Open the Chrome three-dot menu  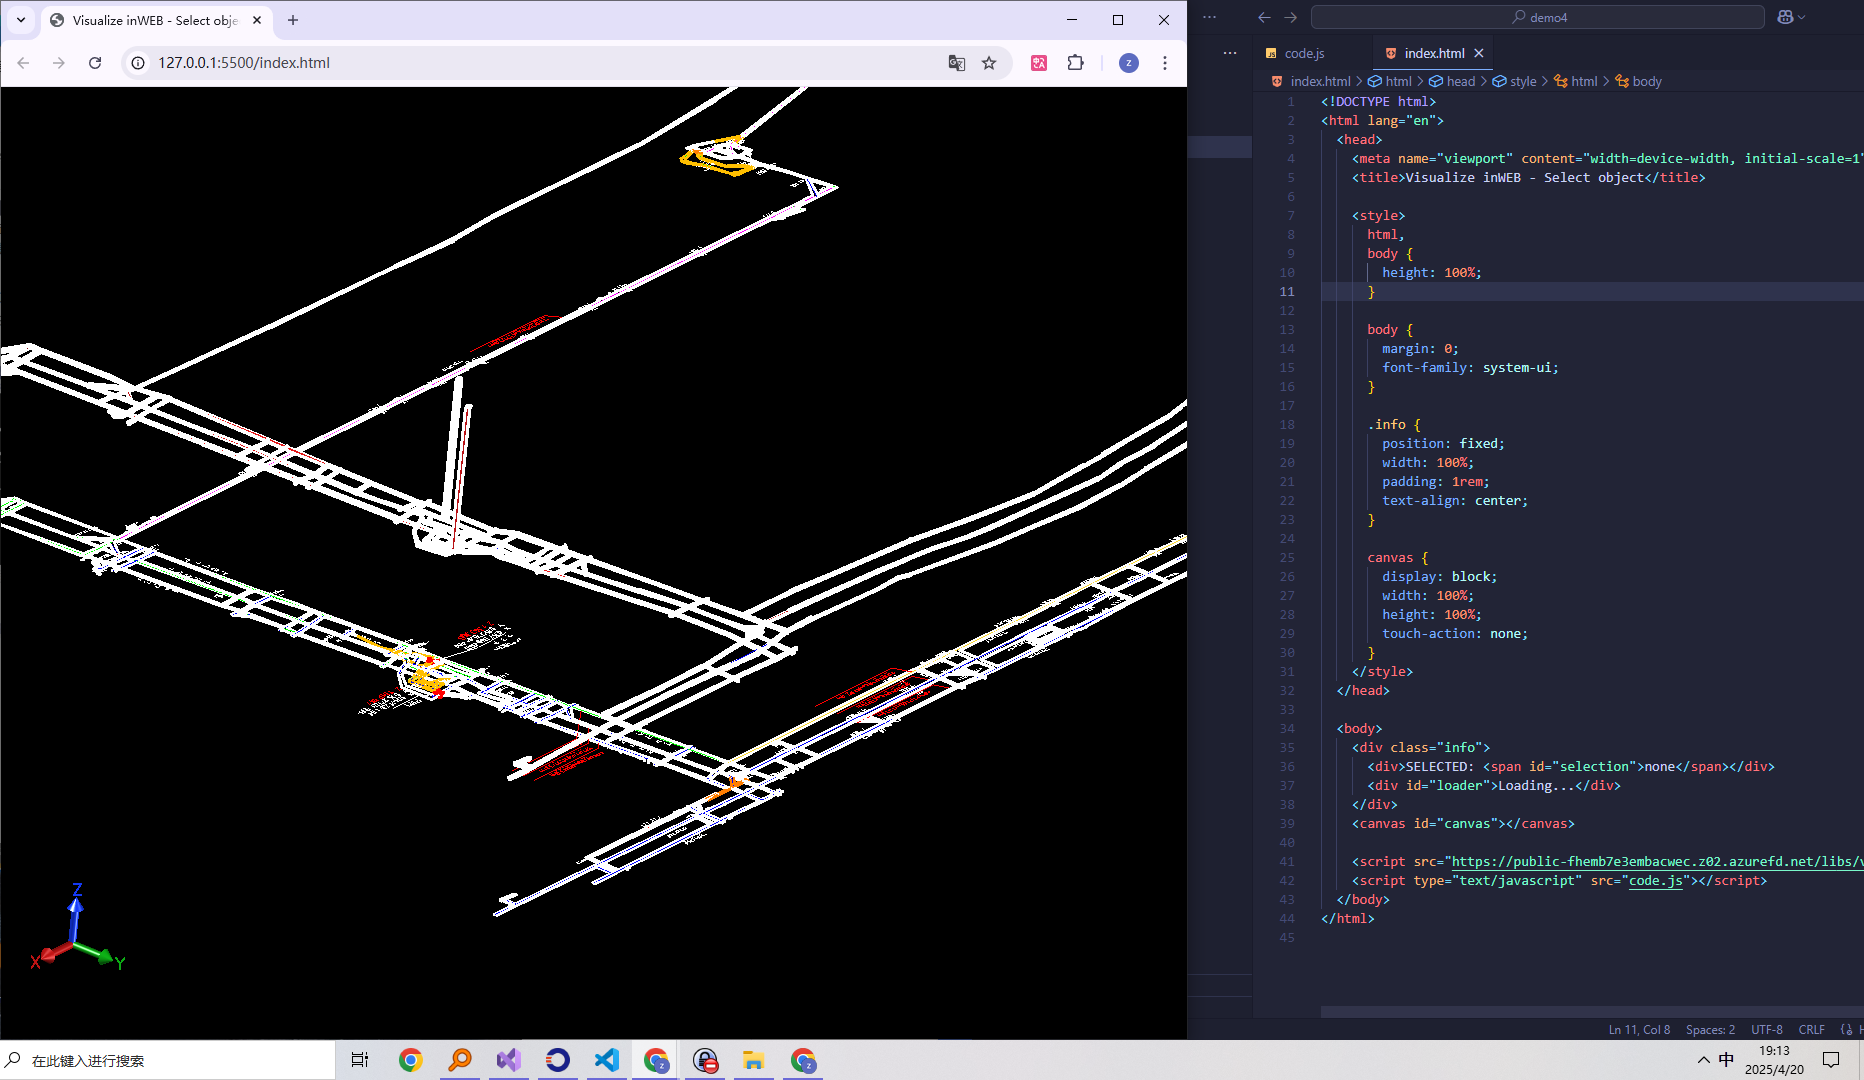tap(1165, 63)
